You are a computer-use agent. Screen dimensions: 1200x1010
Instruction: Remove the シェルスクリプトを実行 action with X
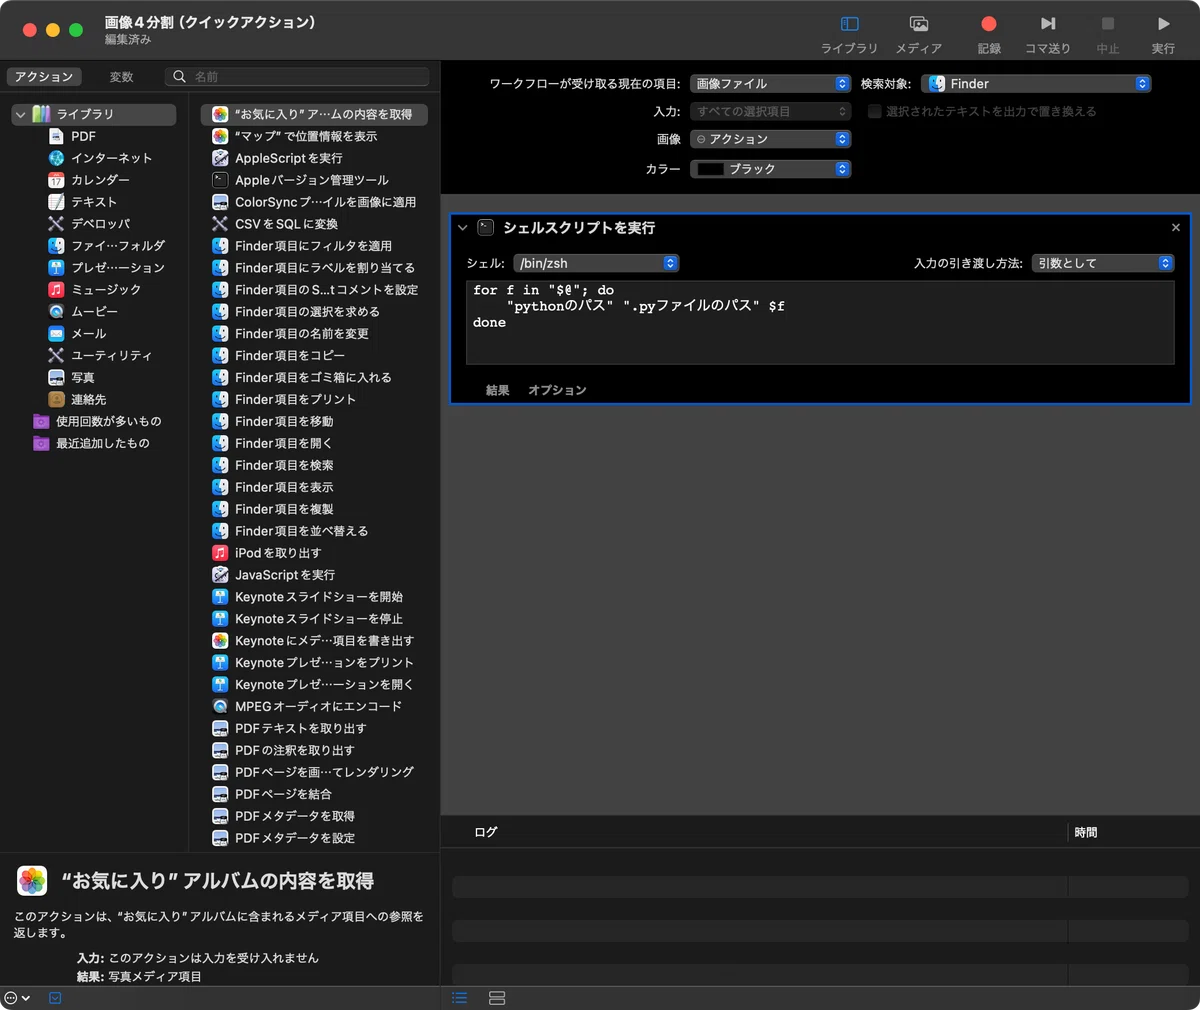click(1176, 228)
